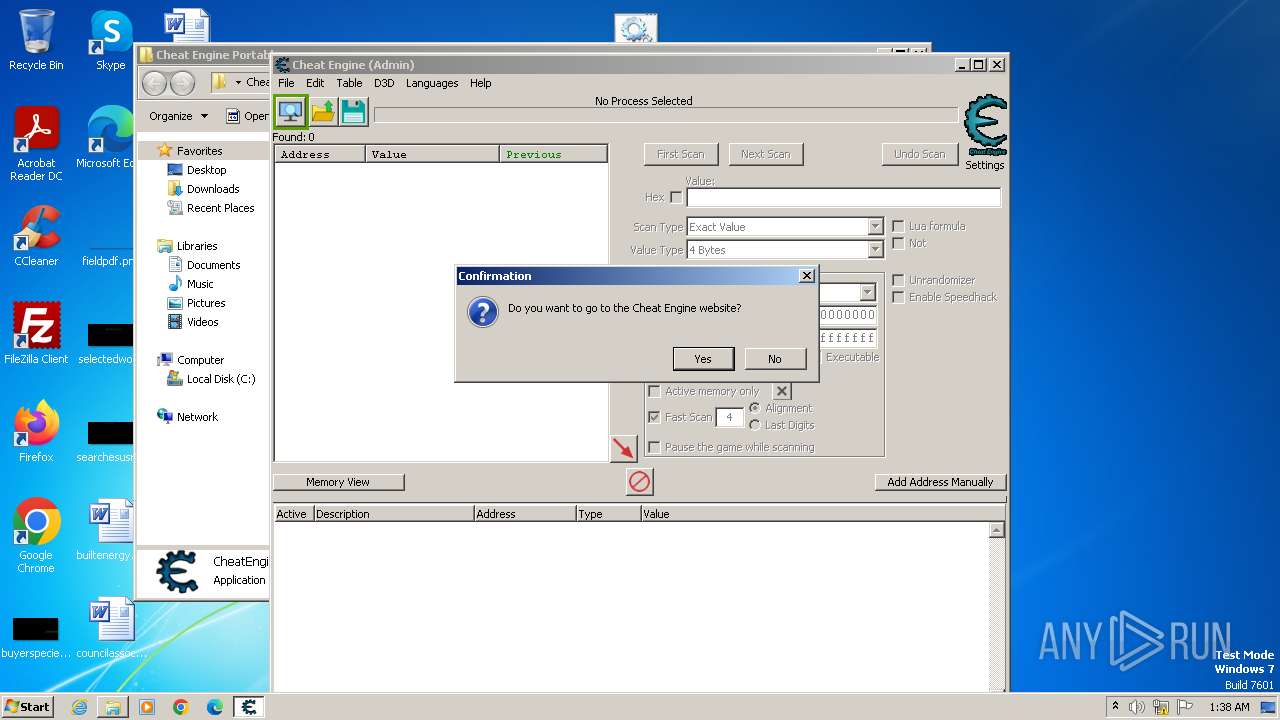Toggle the Hex checkbox
The image size is (1280, 720).
click(676, 197)
